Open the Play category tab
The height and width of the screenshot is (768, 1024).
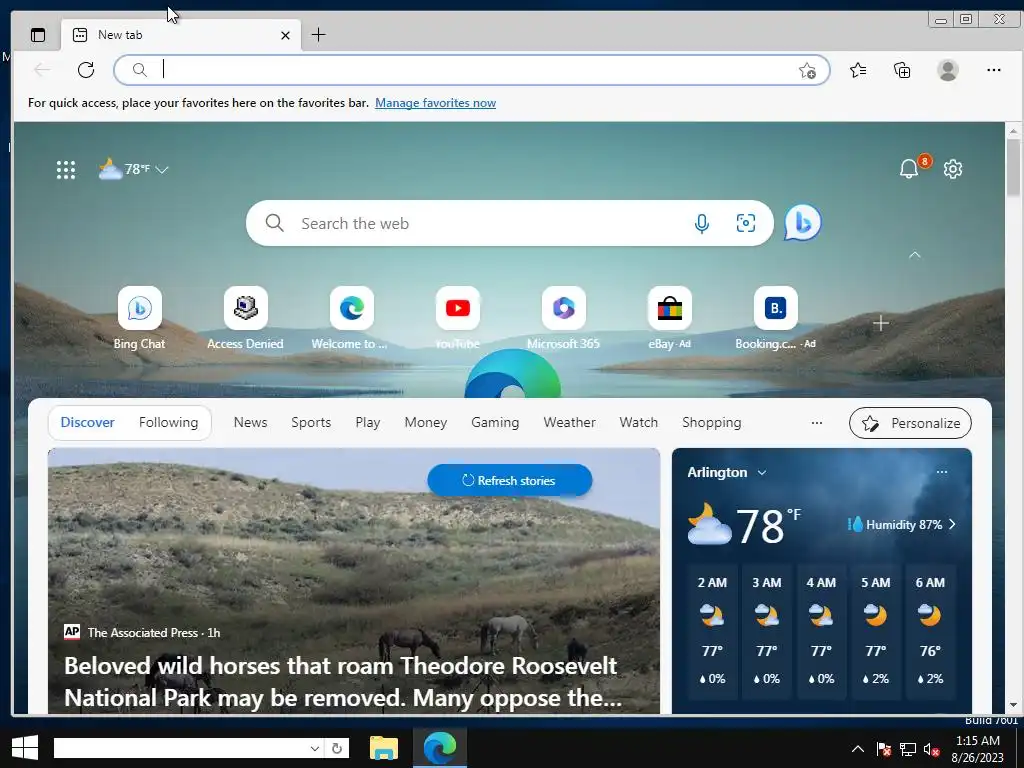(x=368, y=423)
